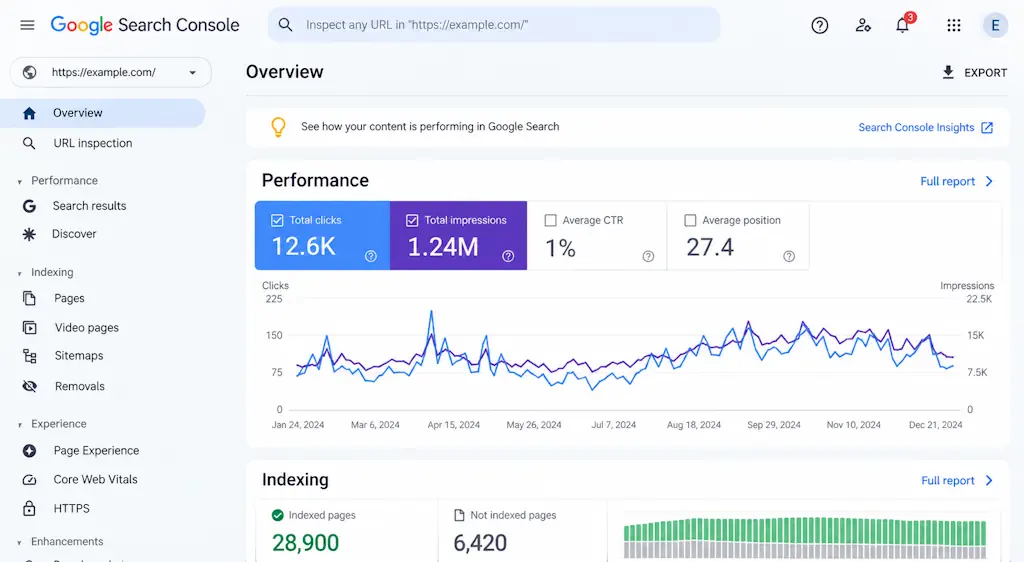Screen dimensions: 1024x562
Task: Open the account avatar E
Action: point(995,25)
